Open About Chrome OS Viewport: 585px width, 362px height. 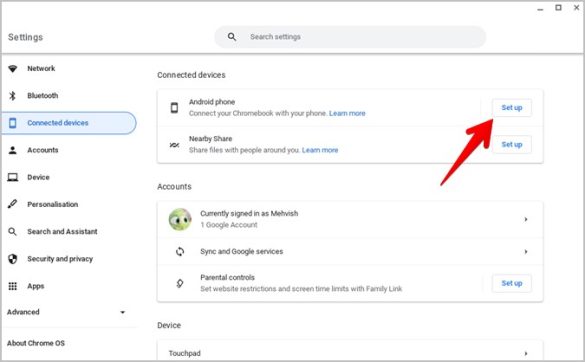(x=36, y=343)
